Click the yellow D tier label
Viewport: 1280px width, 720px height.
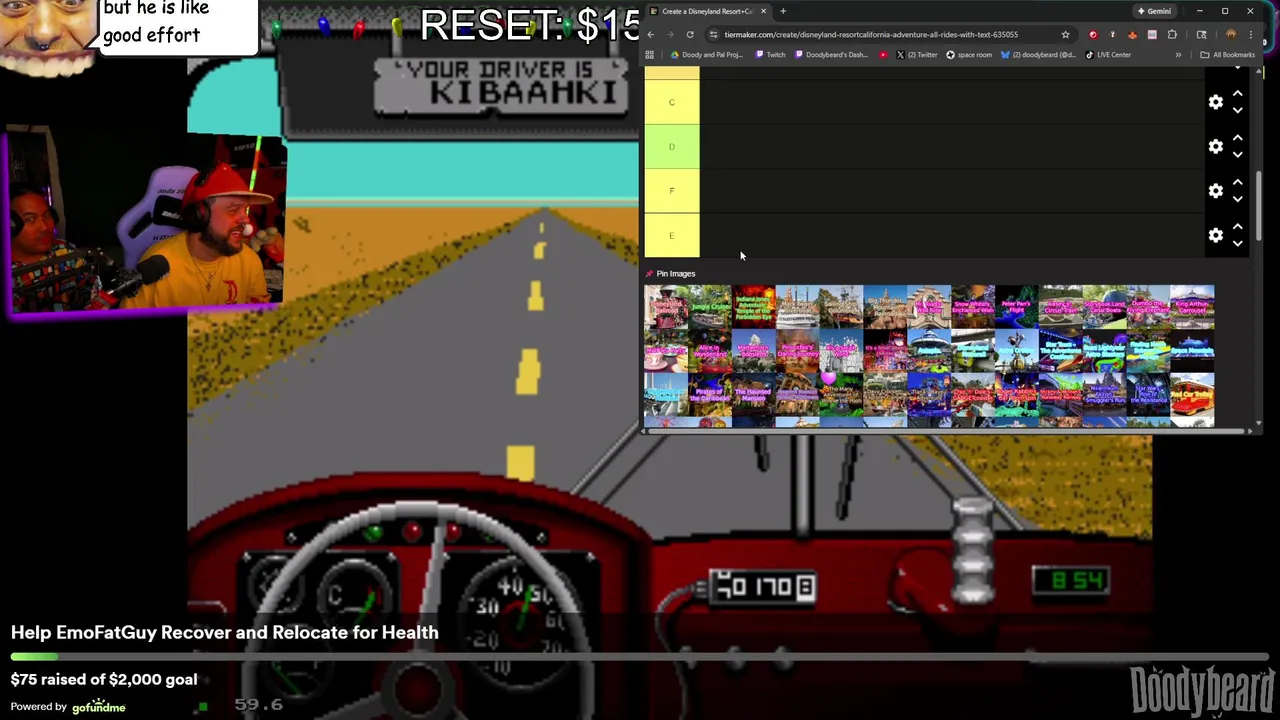(x=672, y=146)
